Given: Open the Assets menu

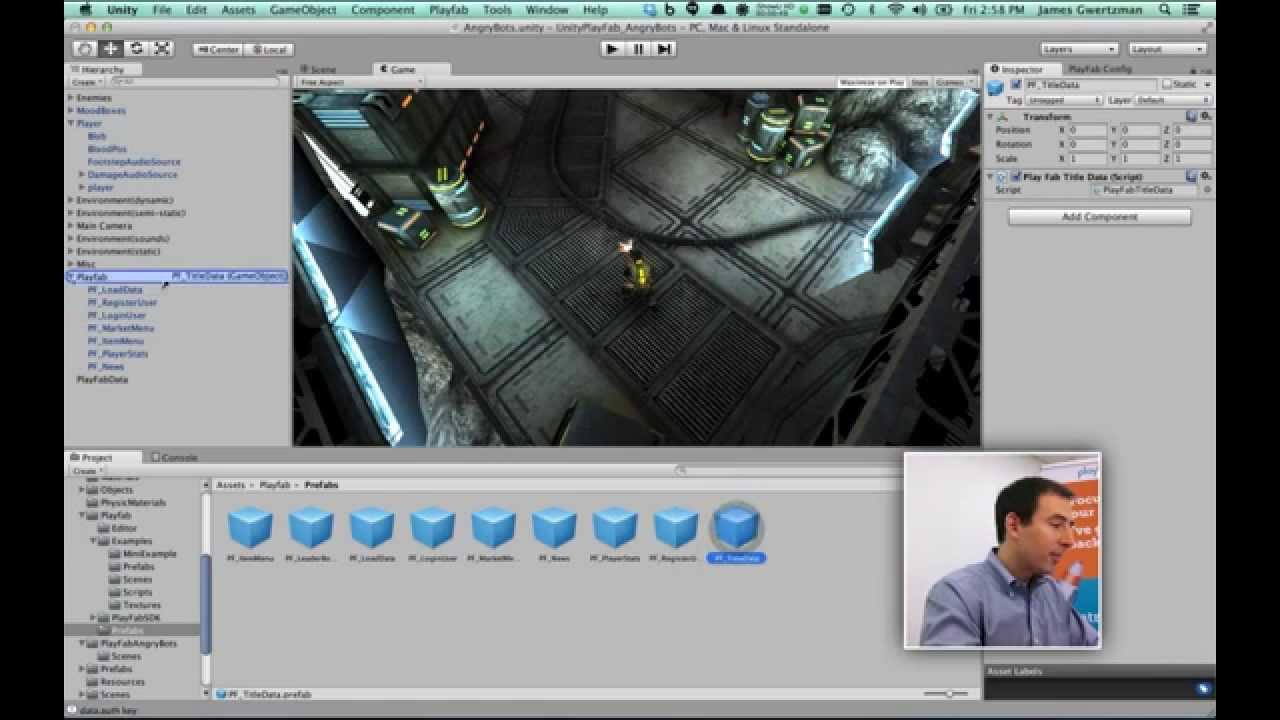Looking at the screenshot, I should click(238, 9).
